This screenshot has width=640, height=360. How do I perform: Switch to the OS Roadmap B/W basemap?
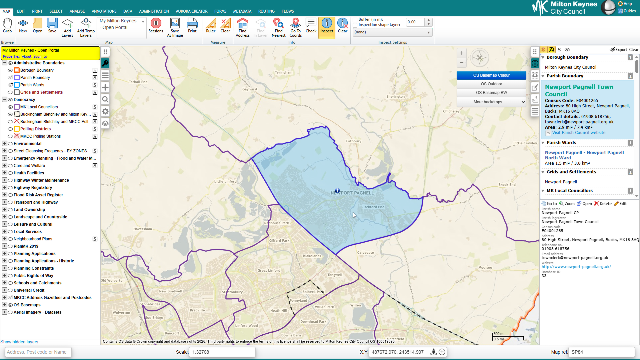(491, 93)
